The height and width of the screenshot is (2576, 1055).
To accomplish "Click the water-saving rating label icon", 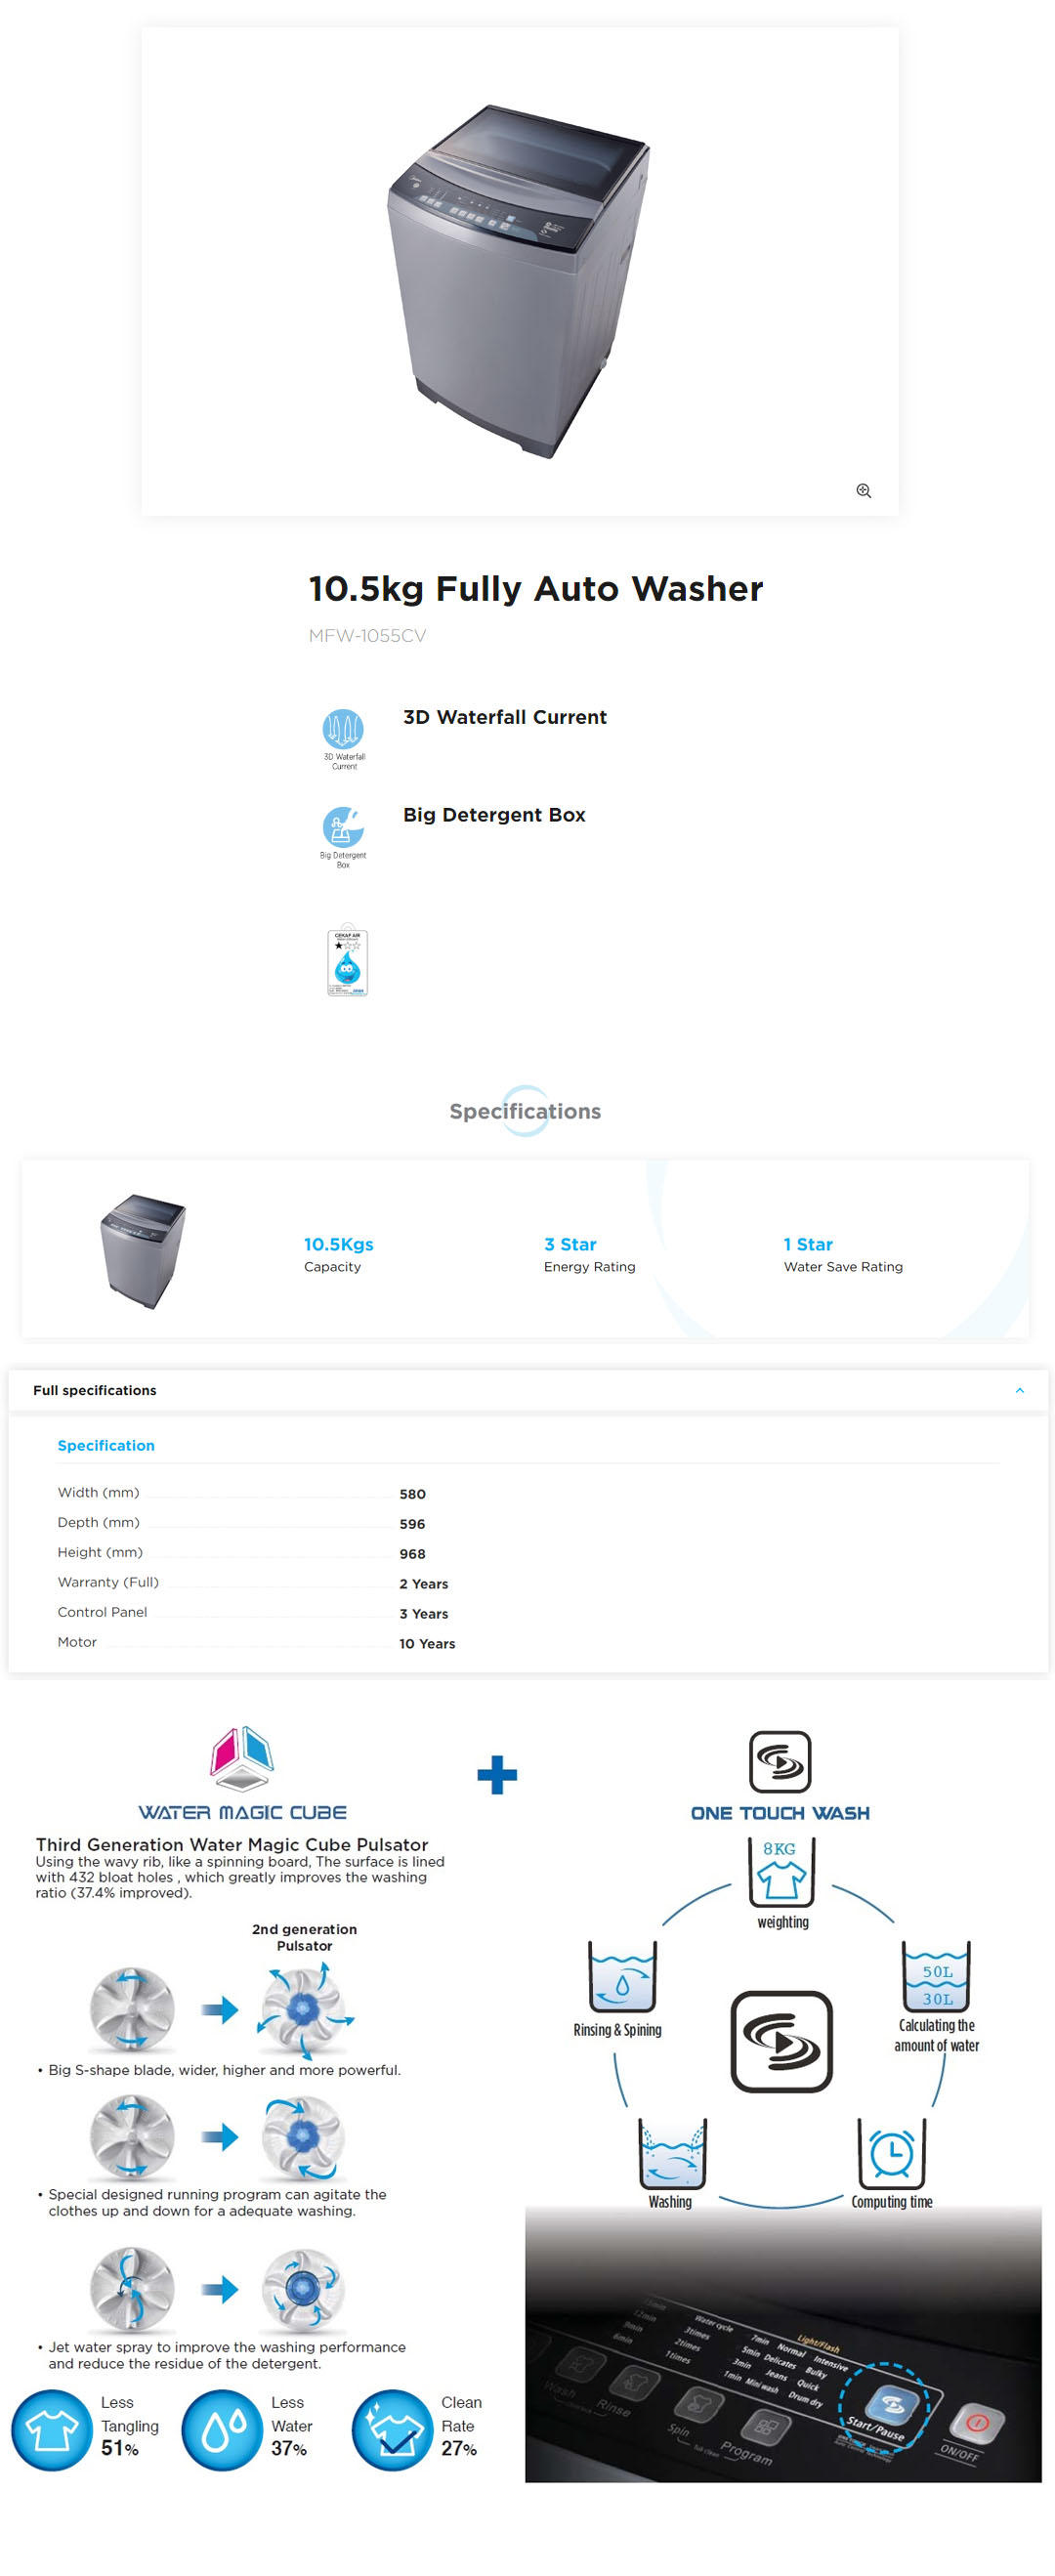I will pyautogui.click(x=347, y=960).
